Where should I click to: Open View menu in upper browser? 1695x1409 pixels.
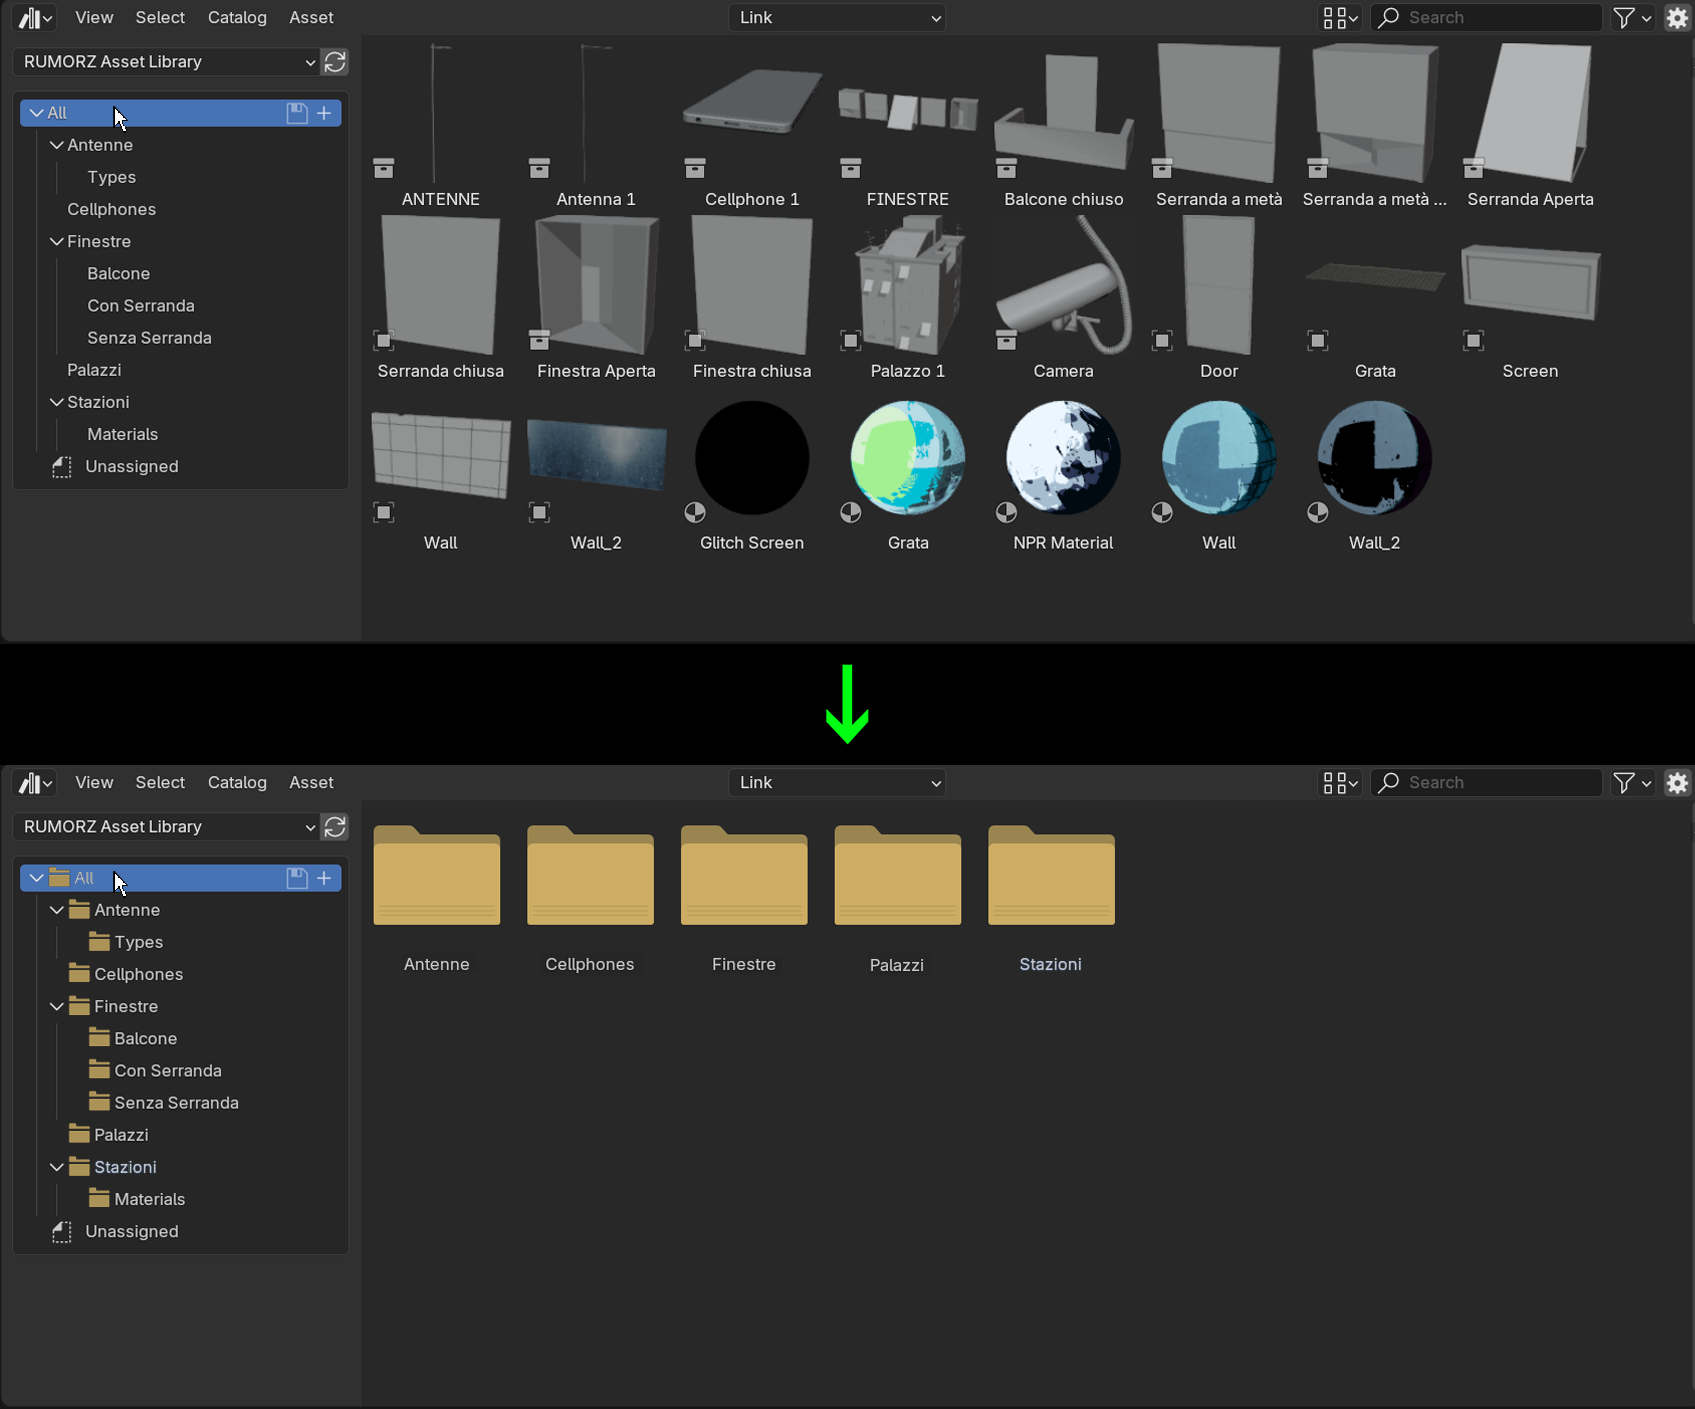pos(94,18)
